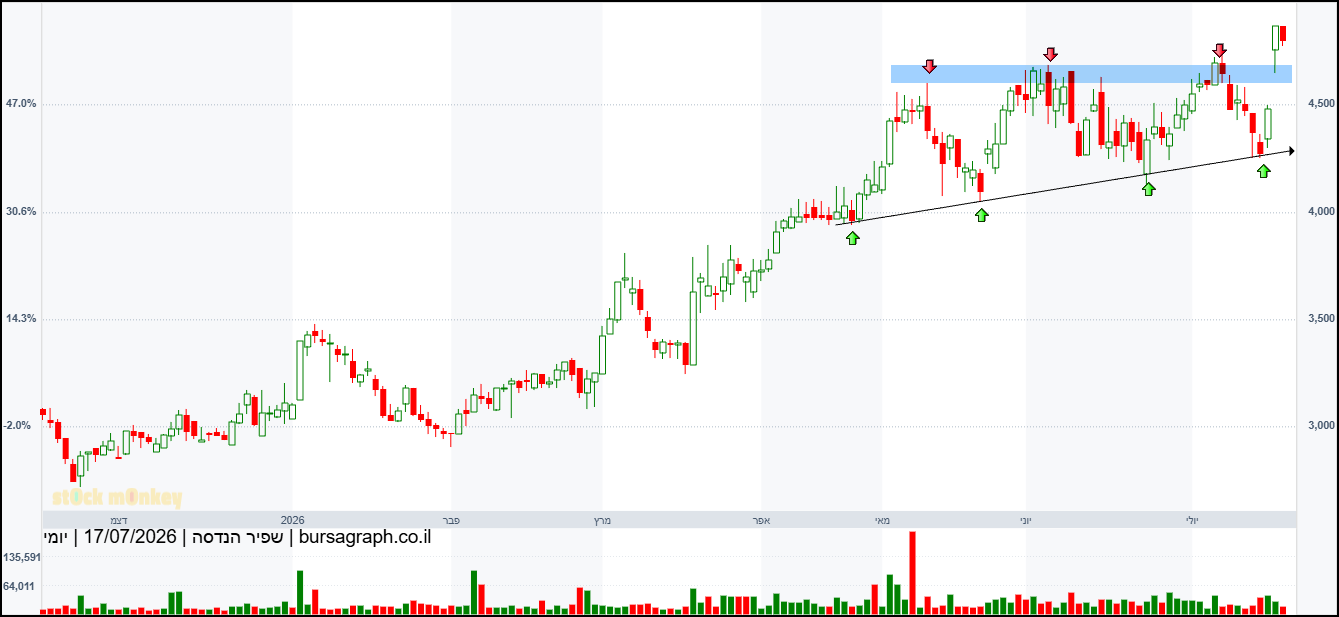Select the date 17/07/2026 in the caption
This screenshot has height=617, width=1339.
pos(131,538)
